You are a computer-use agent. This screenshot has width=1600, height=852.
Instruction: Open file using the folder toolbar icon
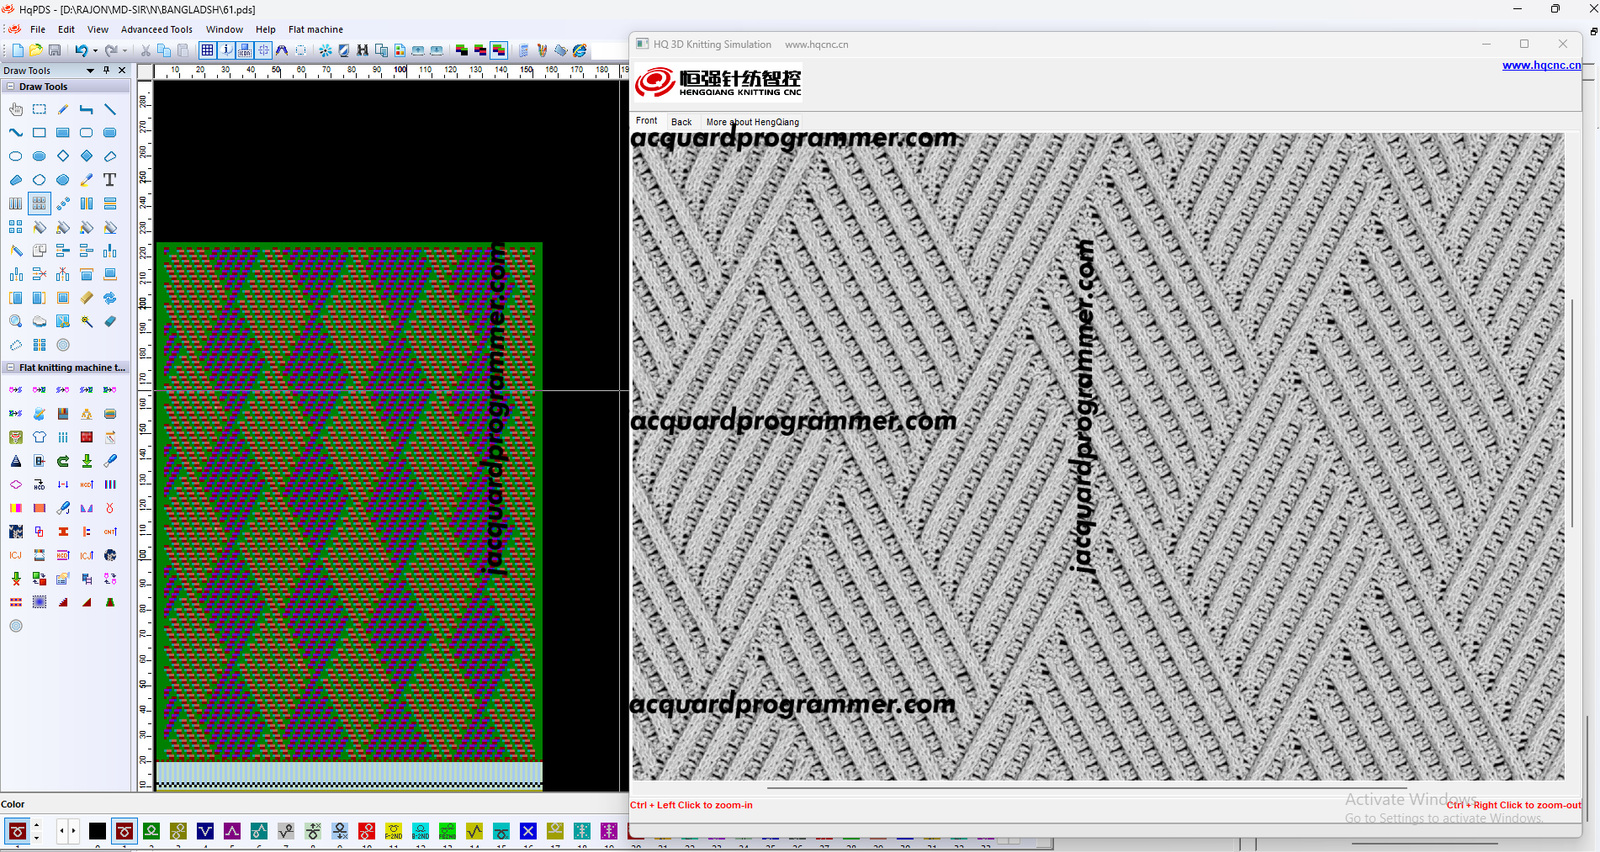(x=36, y=50)
